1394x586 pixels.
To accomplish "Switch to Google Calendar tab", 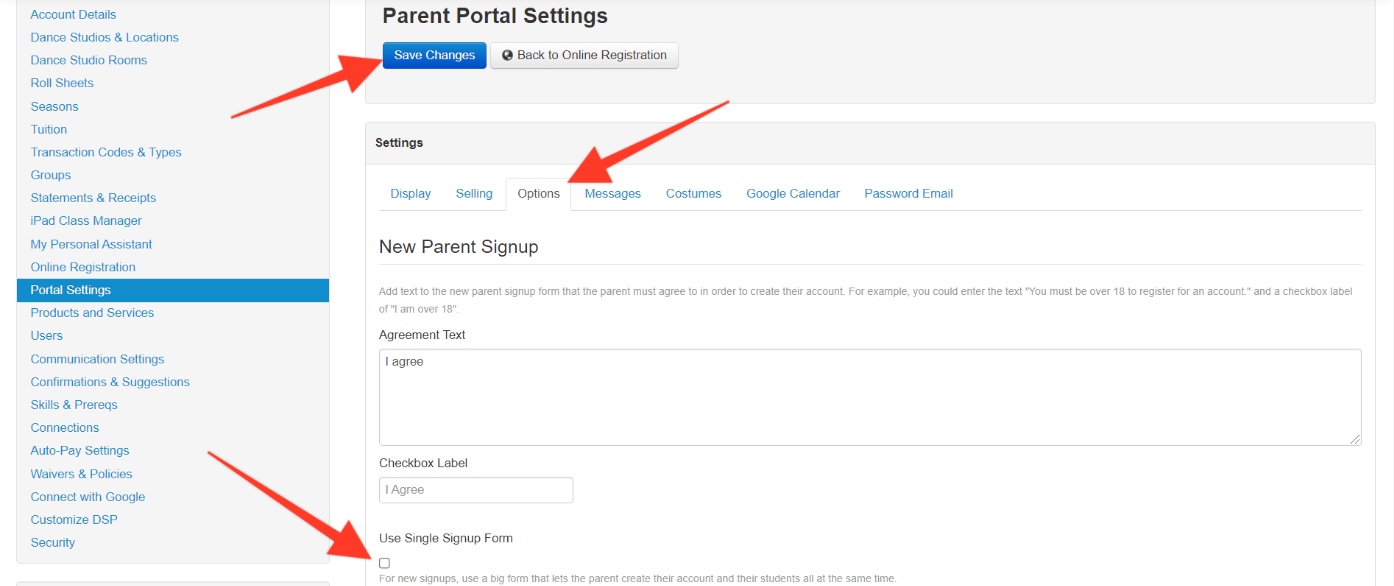I will (793, 194).
